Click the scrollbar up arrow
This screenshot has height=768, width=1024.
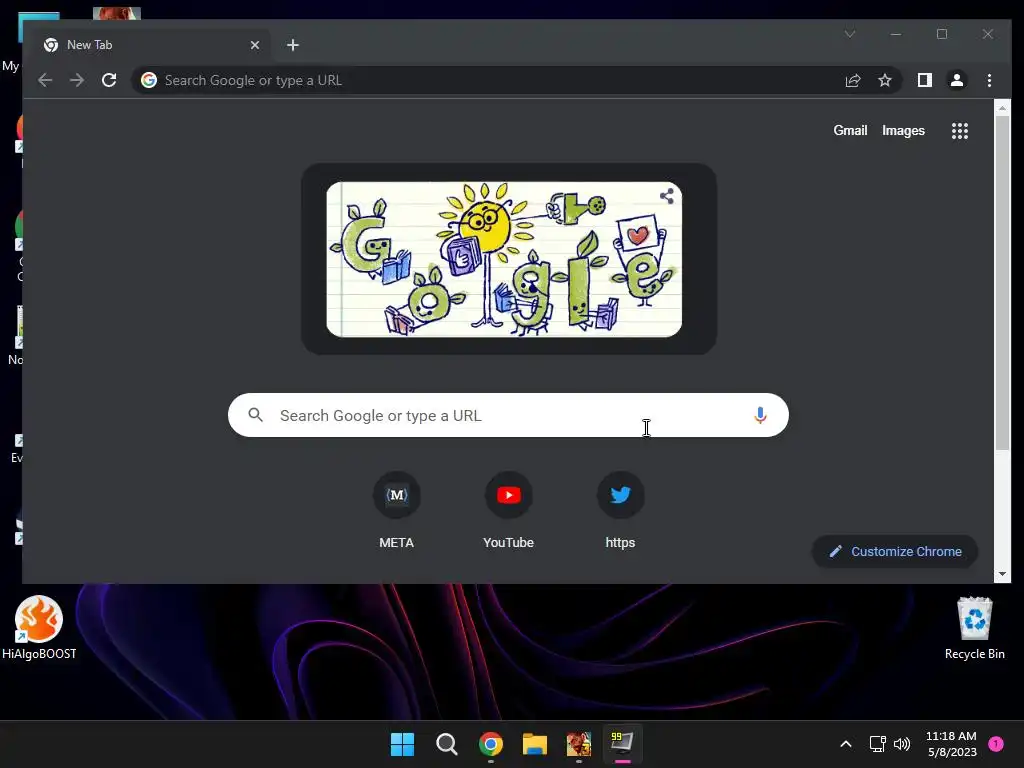(x=1002, y=107)
